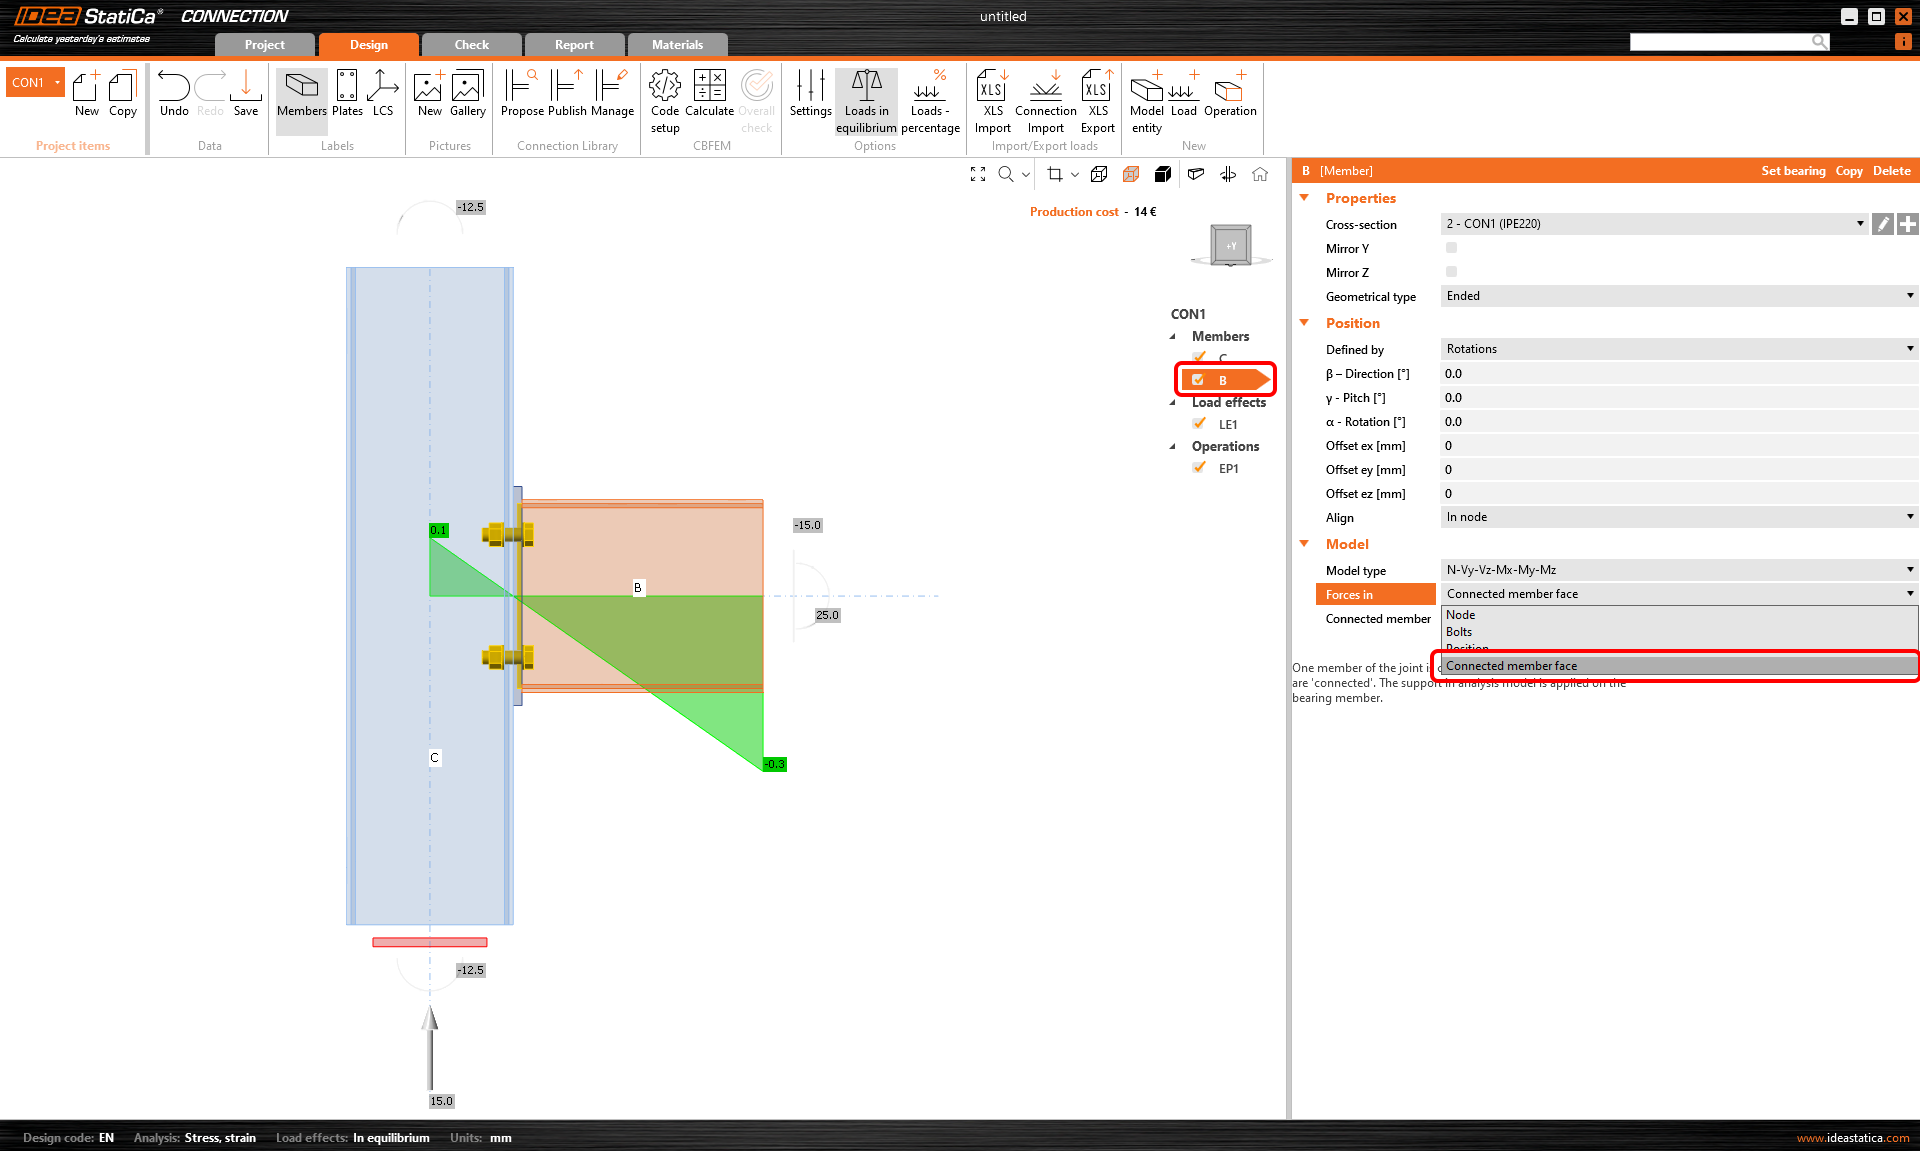The image size is (1920, 1151).
Task: Open the Cross-section dropdown
Action: 1860,223
